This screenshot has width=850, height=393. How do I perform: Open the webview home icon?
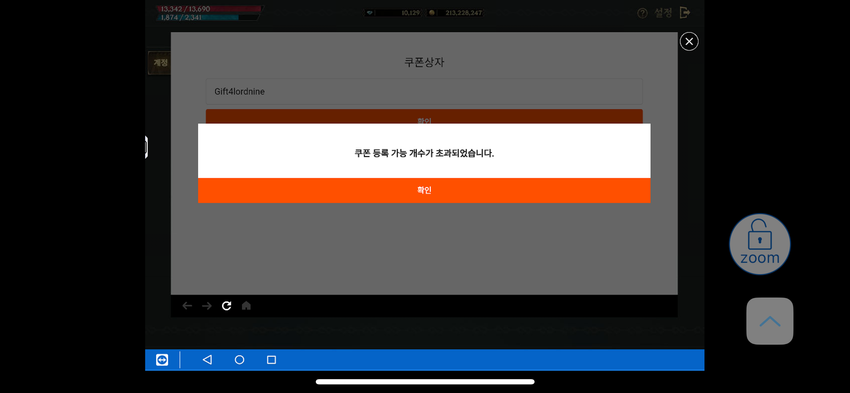click(246, 306)
